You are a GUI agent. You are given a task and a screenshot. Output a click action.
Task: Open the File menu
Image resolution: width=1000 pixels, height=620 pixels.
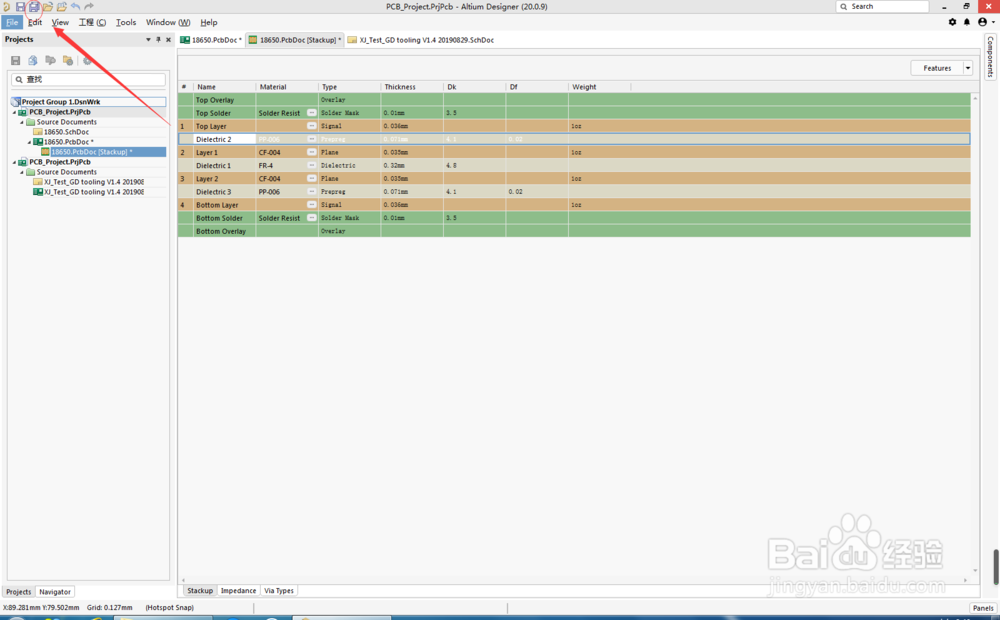pos(12,22)
